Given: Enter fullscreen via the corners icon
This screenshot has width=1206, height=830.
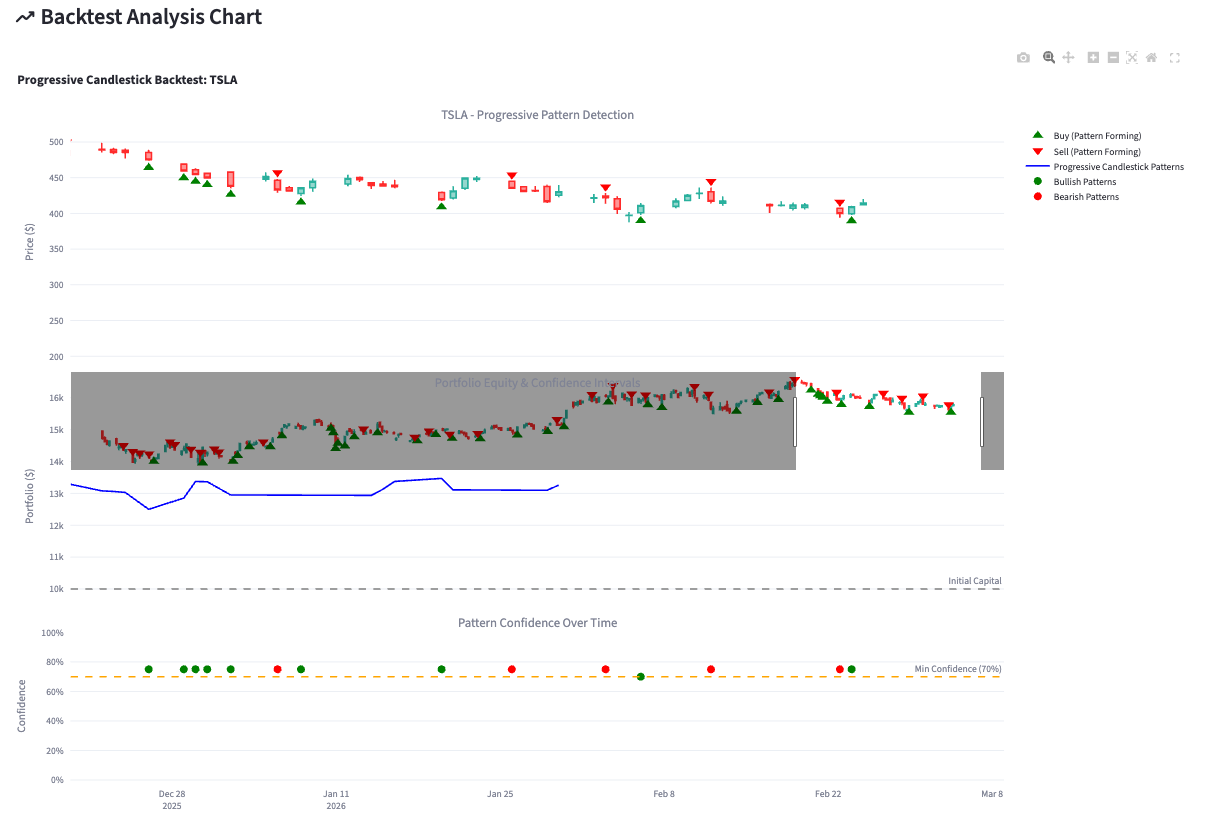Looking at the screenshot, I should (1174, 57).
